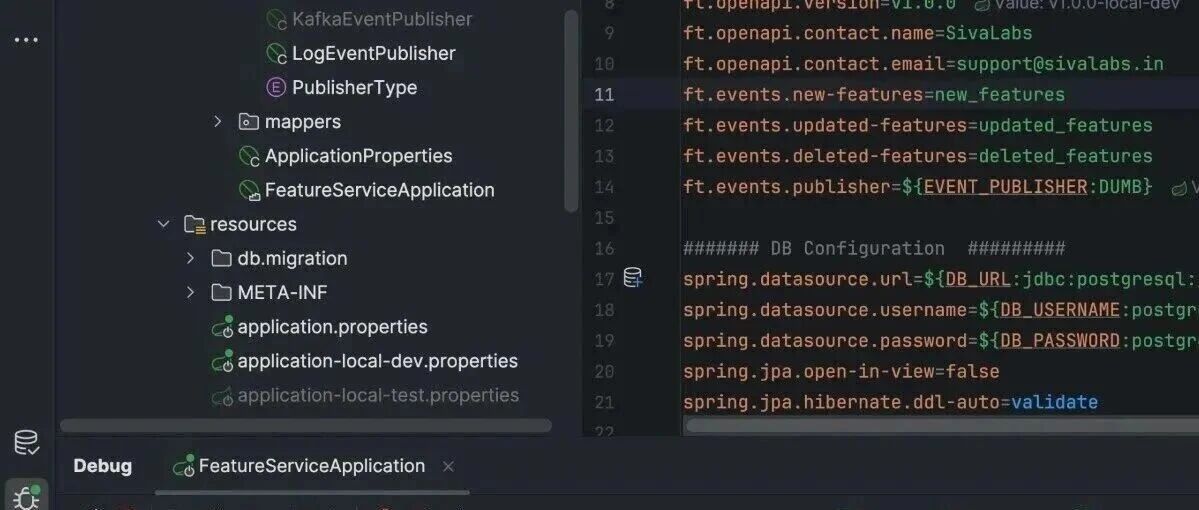Select the PublisherType enum icon
The image size is (1199, 510).
(x=275, y=88)
